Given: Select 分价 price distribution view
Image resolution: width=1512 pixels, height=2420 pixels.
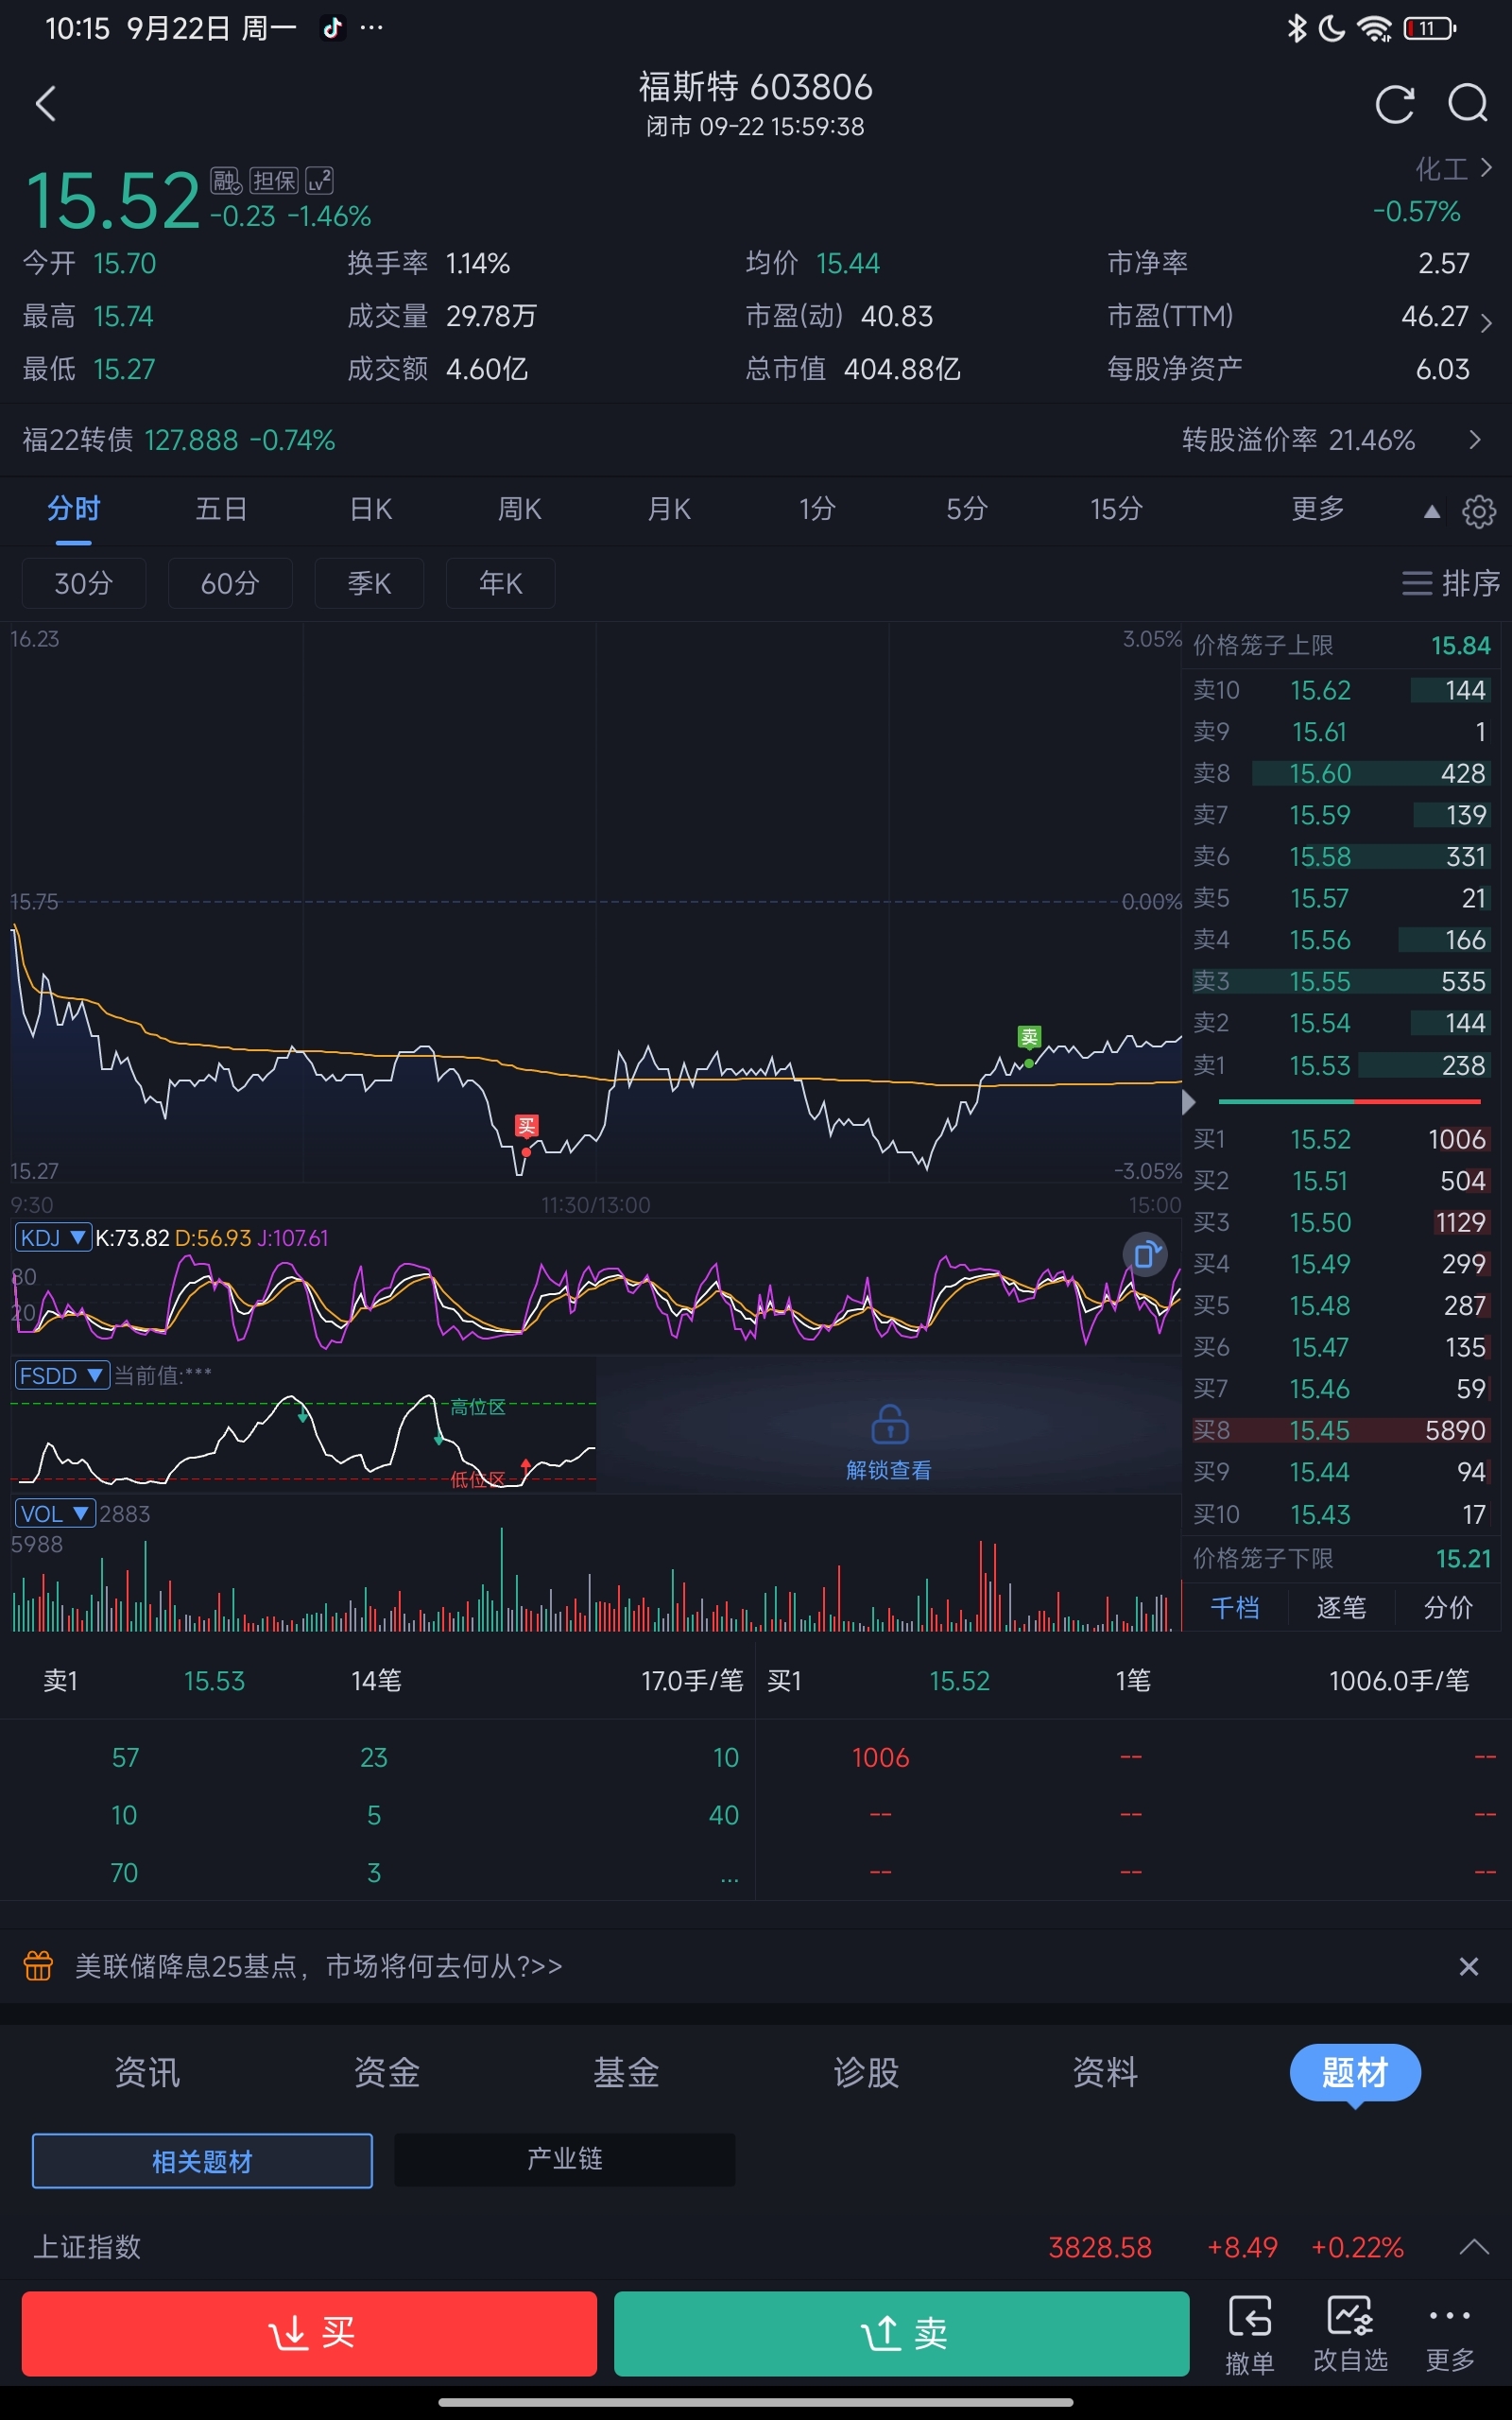Looking at the screenshot, I should coord(1448,1608).
